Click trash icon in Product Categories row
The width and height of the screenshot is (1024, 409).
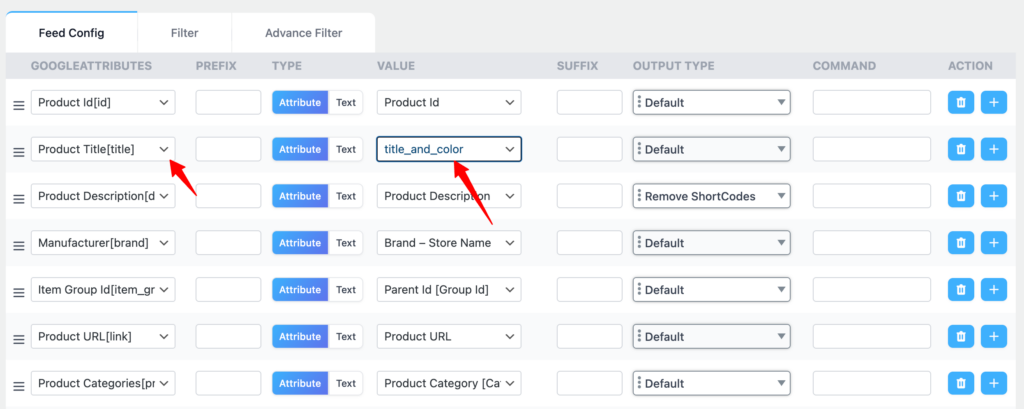click(x=960, y=383)
